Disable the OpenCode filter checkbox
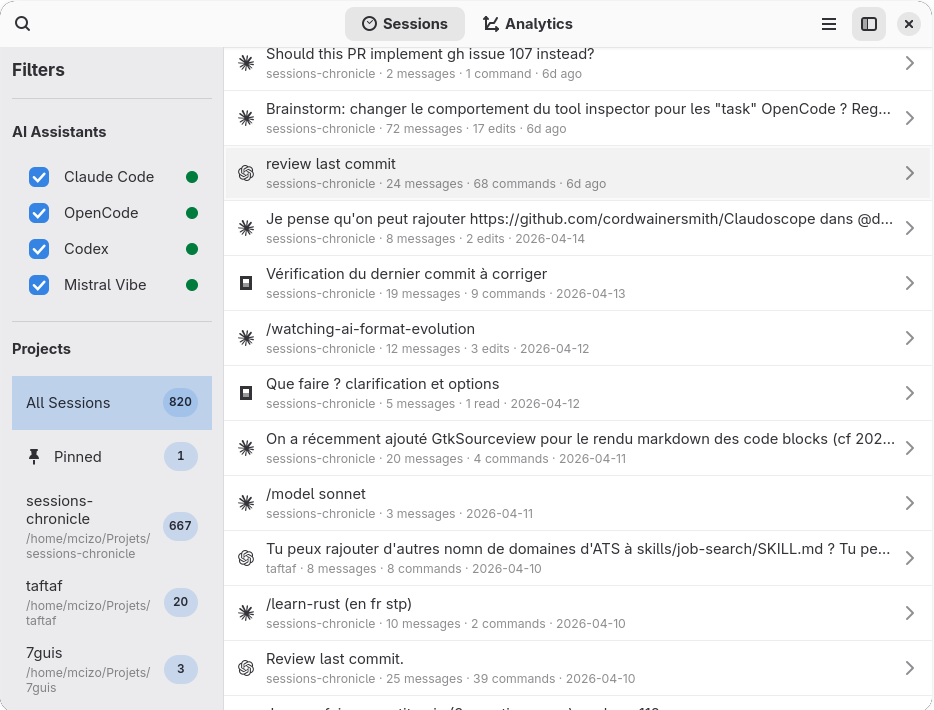 click(38, 212)
